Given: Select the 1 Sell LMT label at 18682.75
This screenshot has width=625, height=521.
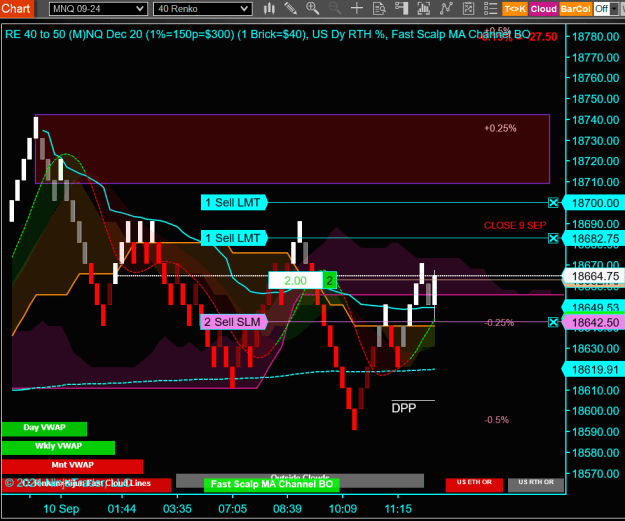Looking at the screenshot, I should pyautogui.click(x=234, y=238).
